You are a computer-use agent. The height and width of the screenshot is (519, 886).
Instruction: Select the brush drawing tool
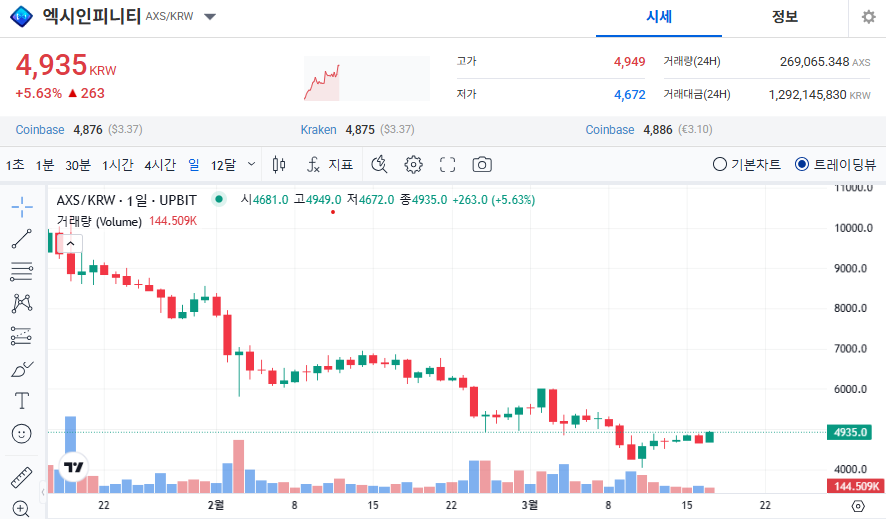22,369
